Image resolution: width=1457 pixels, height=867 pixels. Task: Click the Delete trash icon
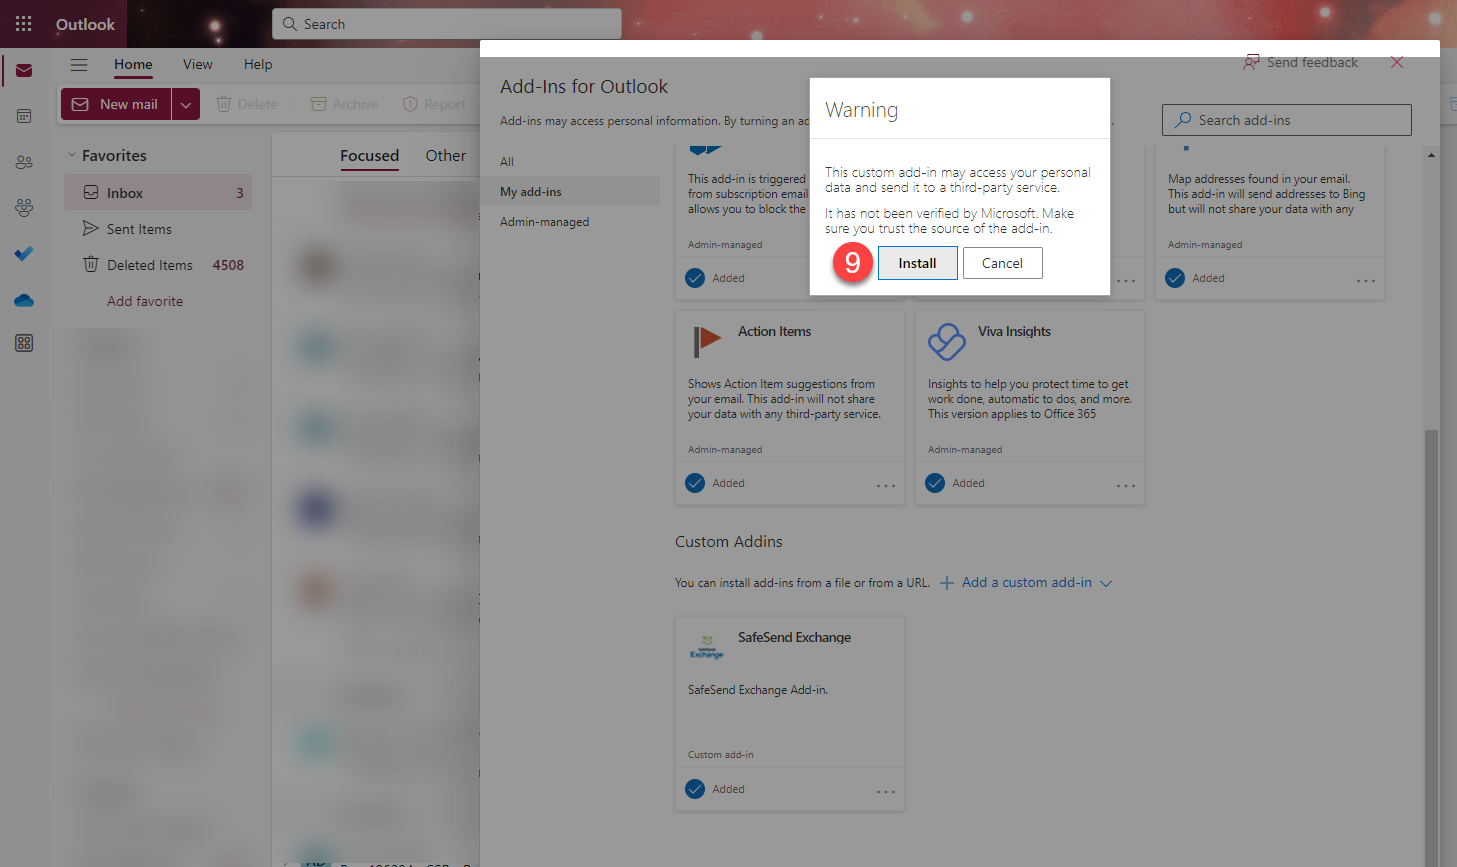coord(224,104)
